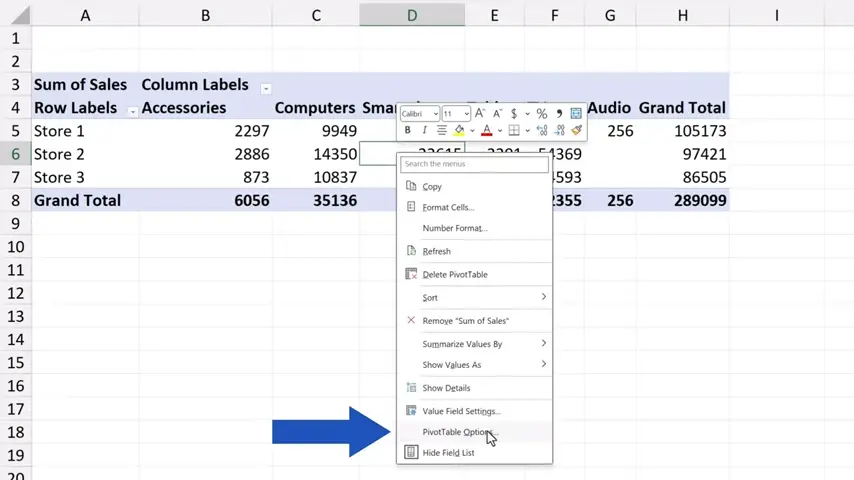This screenshot has height=480, width=854.
Task: Click the Format Painter brush icon
Action: [x=576, y=131]
